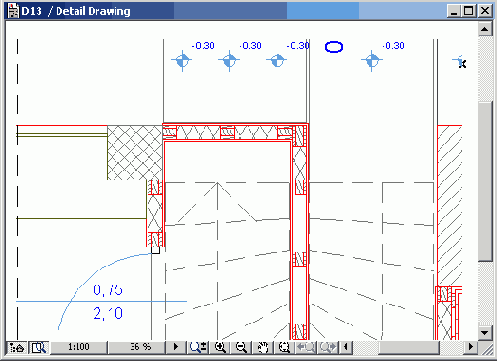Click horizontal scrollbar right arrow
This screenshot has height=361, width=497.
[470, 347]
